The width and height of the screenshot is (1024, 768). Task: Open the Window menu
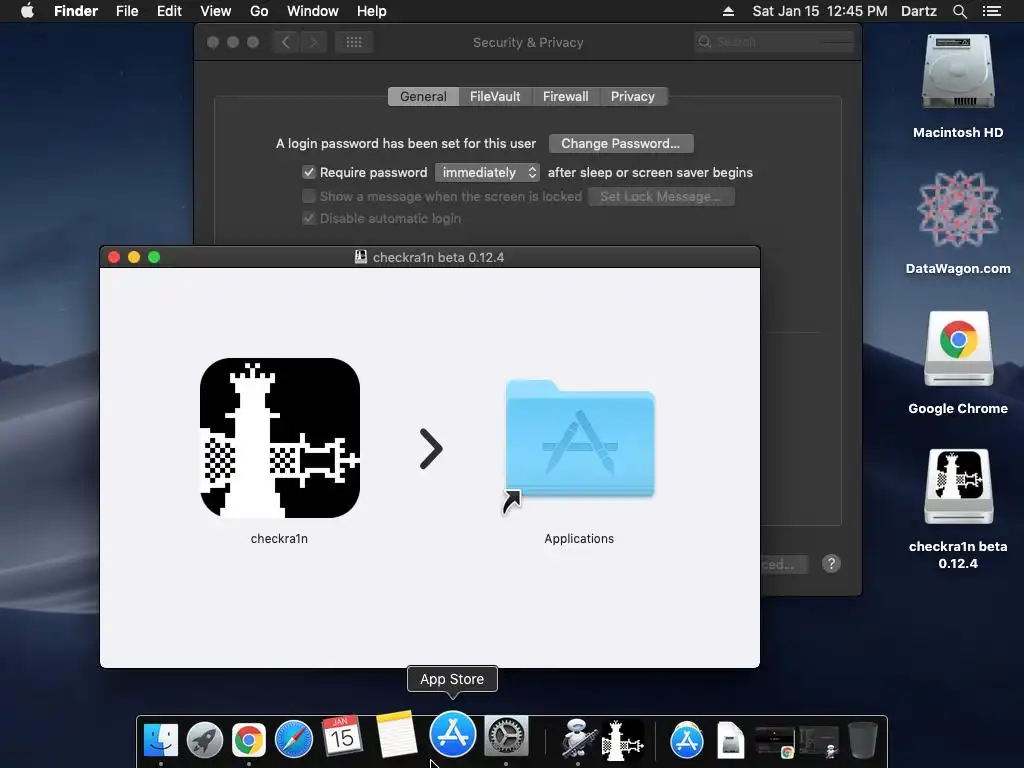coord(313,11)
